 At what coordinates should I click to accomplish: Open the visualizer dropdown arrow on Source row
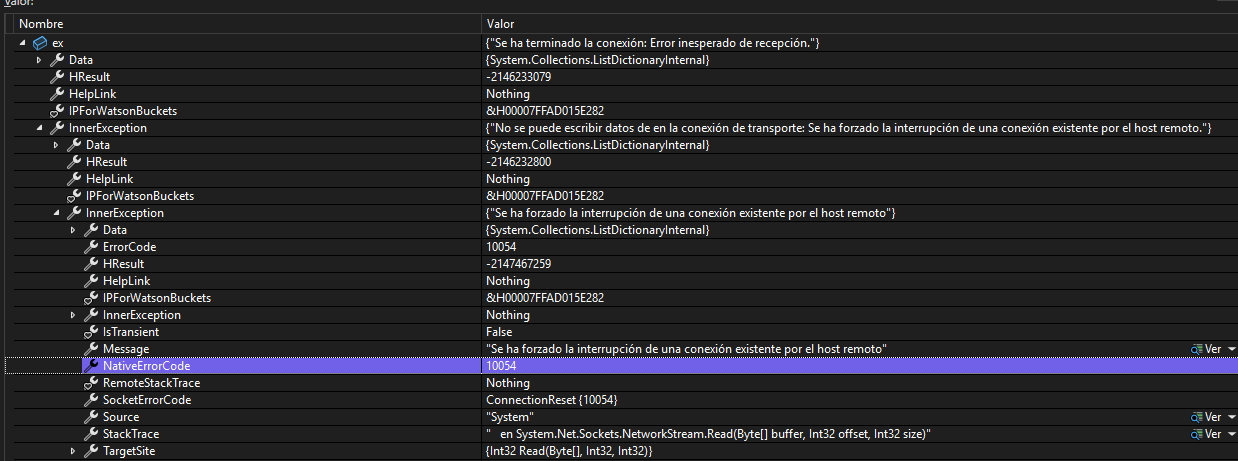[x=1231, y=417]
